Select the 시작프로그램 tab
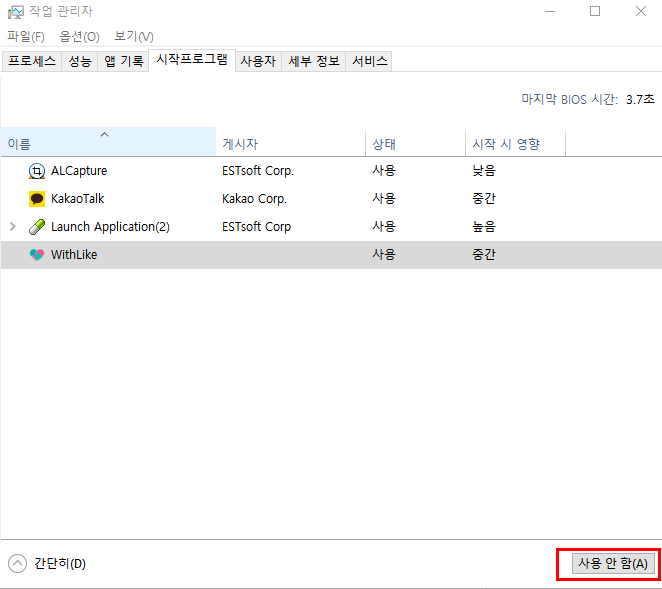The width and height of the screenshot is (662, 589). click(192, 60)
